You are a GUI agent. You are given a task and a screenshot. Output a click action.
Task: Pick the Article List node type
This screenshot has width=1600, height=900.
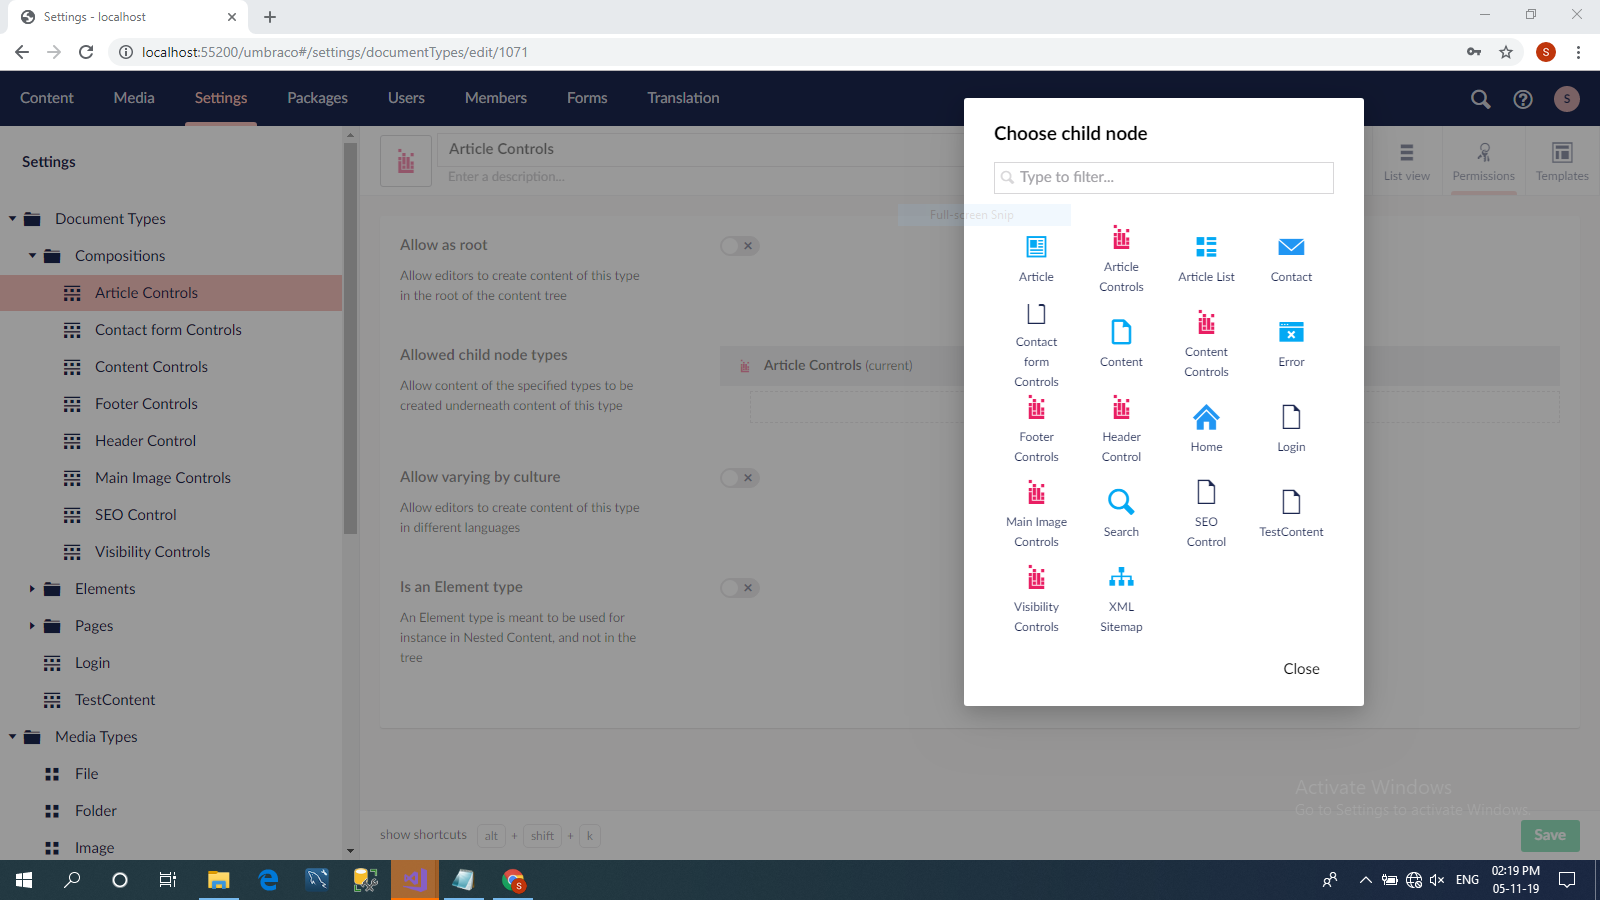pyautogui.click(x=1206, y=257)
